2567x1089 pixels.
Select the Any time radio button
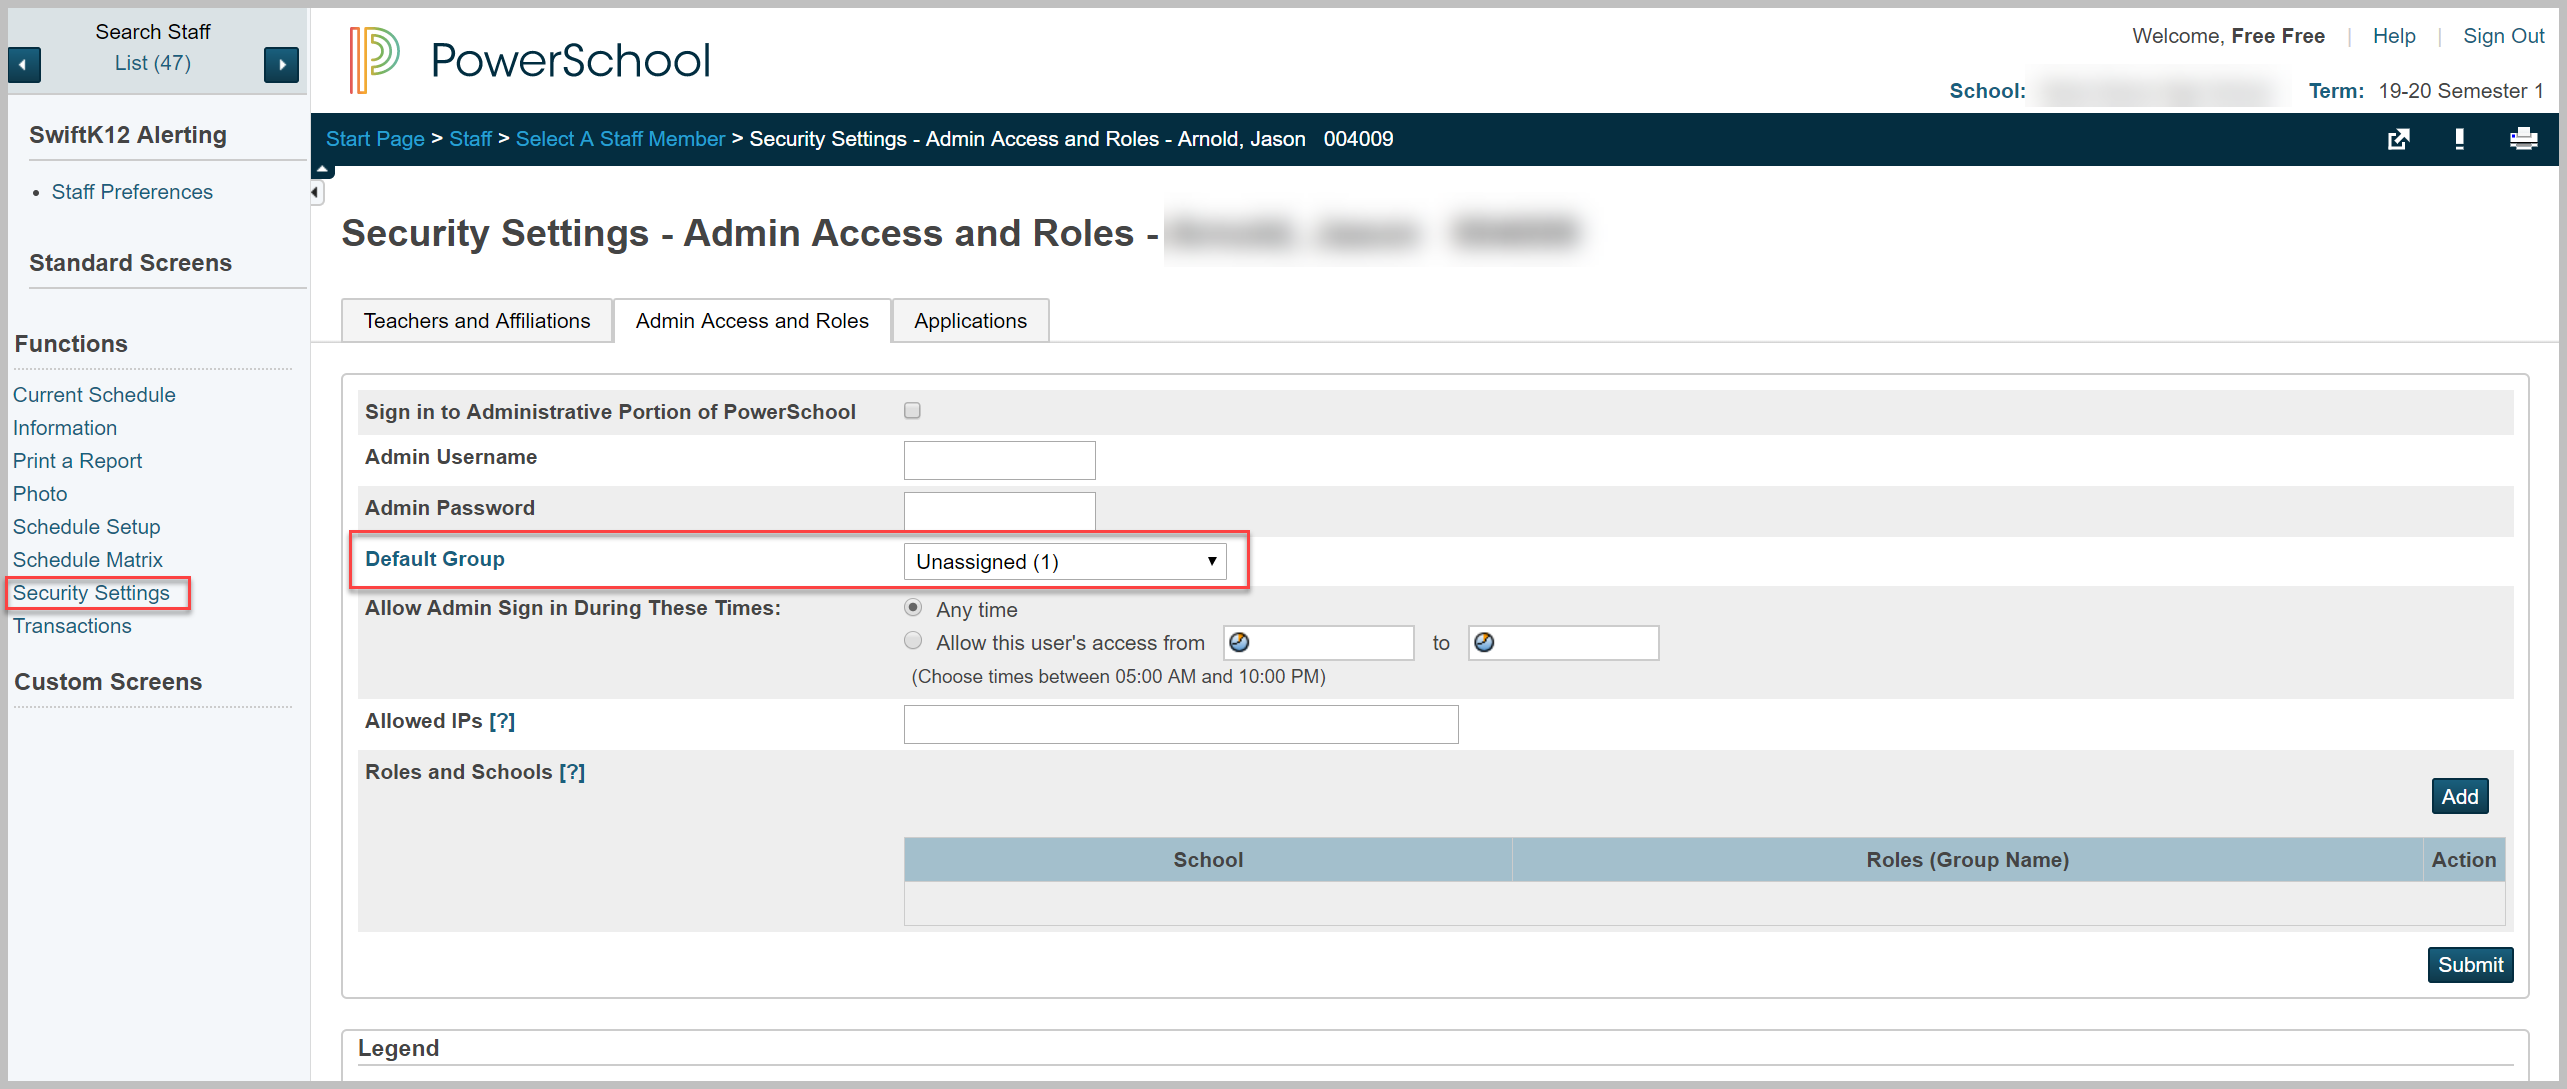click(x=912, y=606)
